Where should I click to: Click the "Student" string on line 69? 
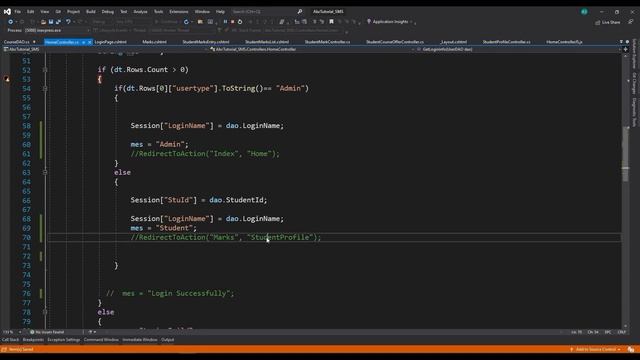(174, 228)
